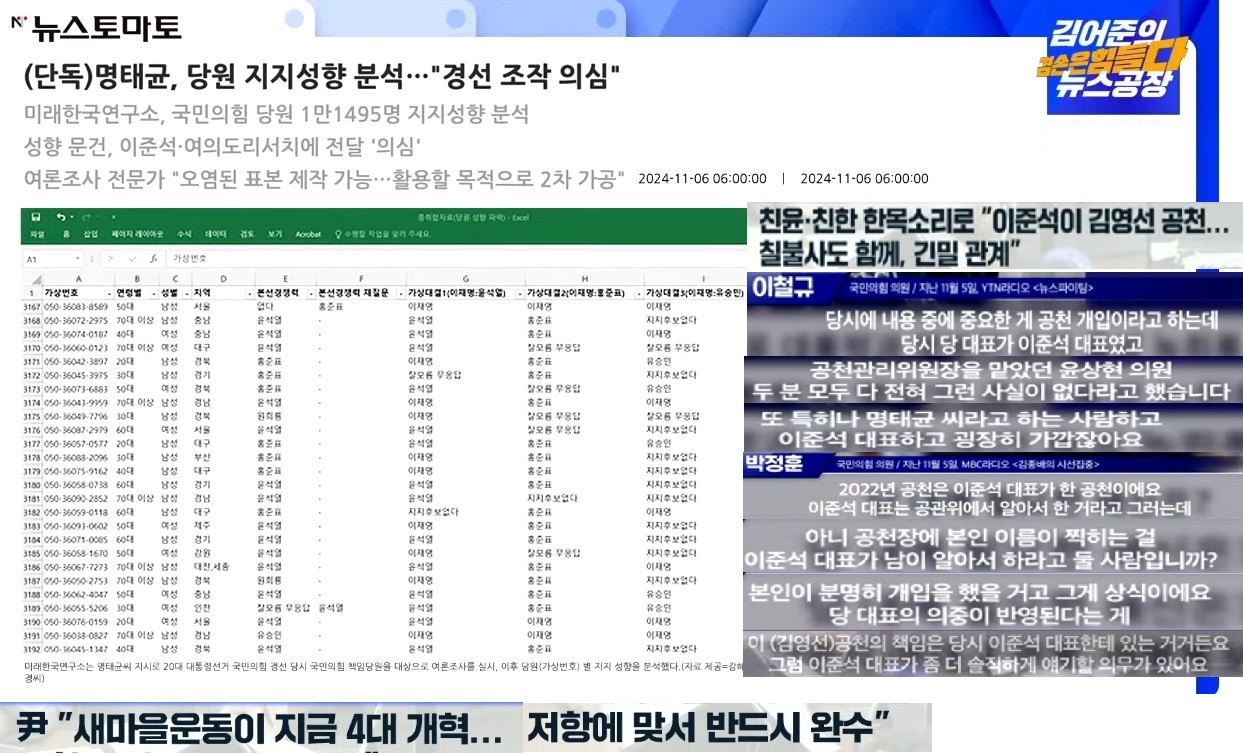
Task: Click the select-all corner of the sheet
Action: (36, 279)
